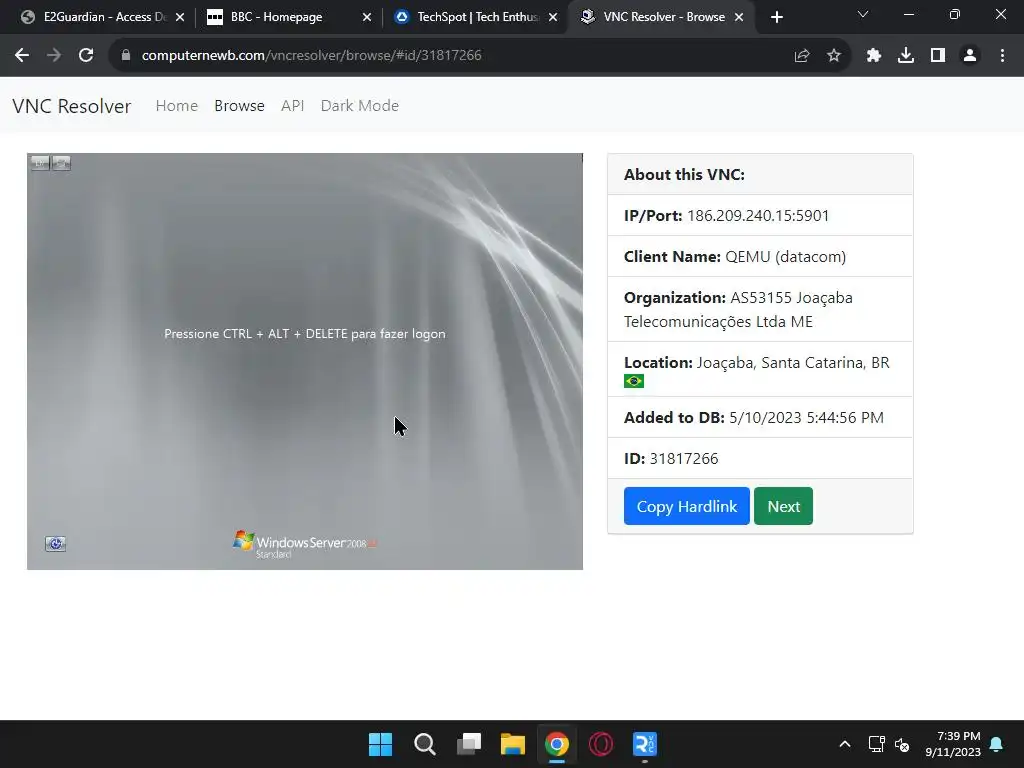Click Added to DB 5/10/2023 timestamp

tap(754, 417)
